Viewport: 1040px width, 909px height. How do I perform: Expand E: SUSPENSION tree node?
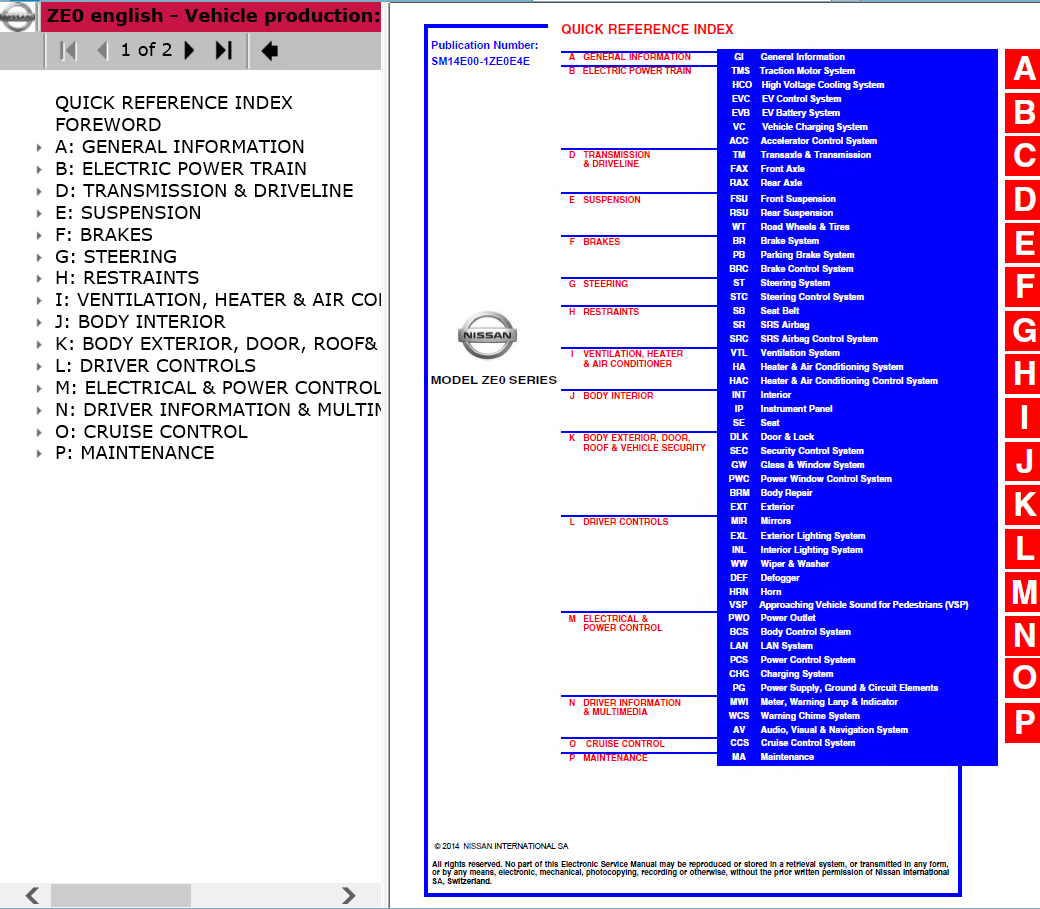tap(39, 213)
